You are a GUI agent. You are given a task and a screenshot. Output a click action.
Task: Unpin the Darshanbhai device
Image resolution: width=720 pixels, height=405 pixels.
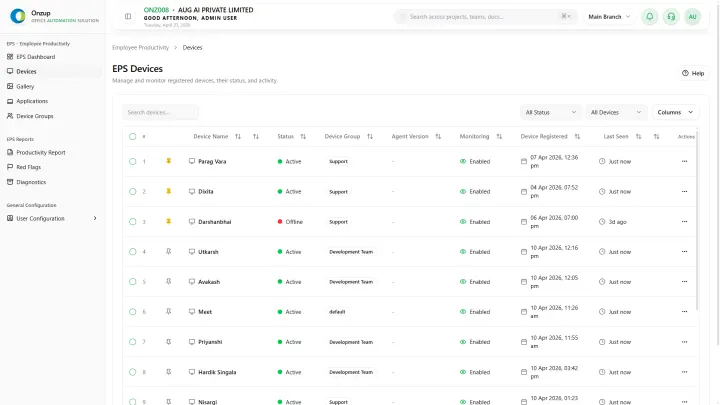point(169,221)
